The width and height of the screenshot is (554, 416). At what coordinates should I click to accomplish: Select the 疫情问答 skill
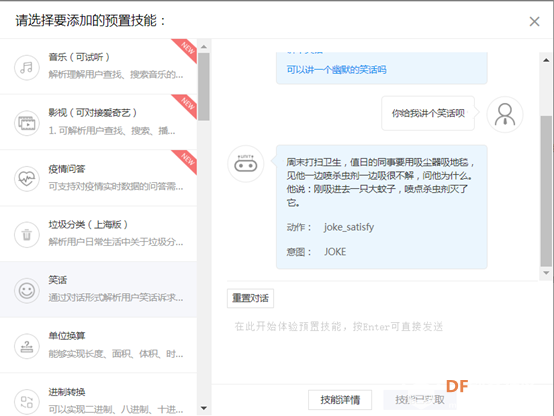pyautogui.click(x=98, y=178)
